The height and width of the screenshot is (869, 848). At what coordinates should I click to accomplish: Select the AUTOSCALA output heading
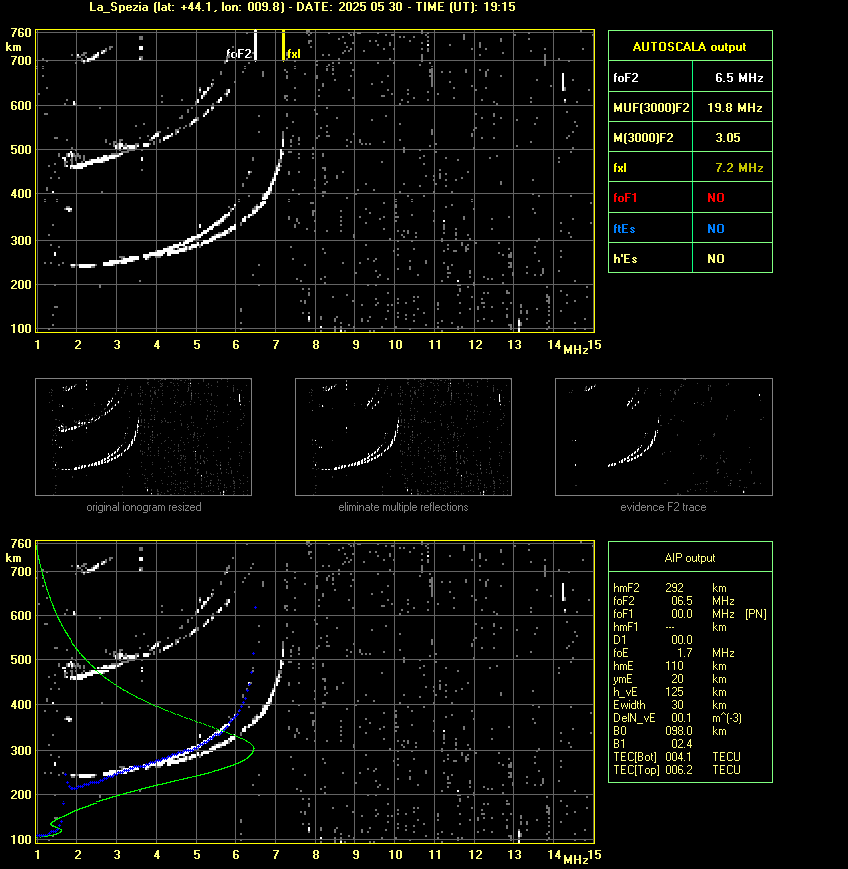689,47
